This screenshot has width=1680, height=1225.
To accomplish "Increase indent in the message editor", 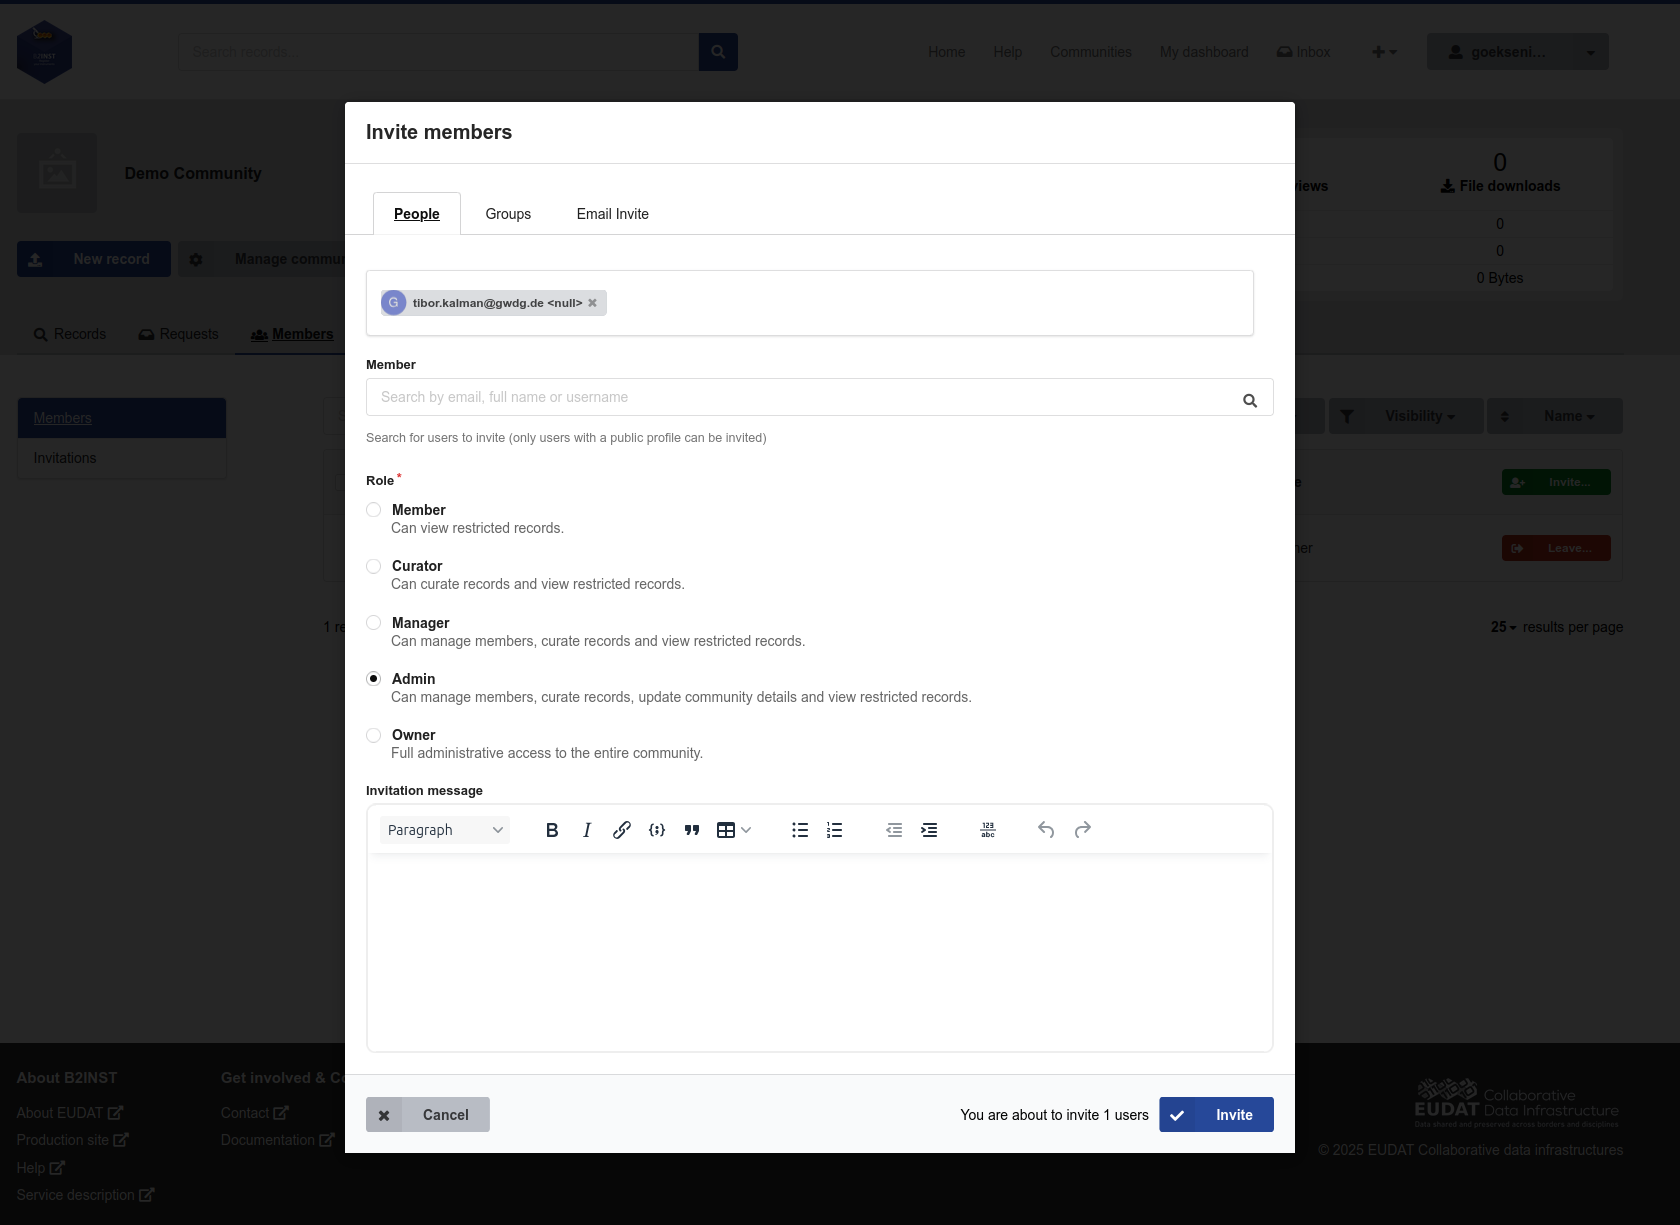I will tap(929, 830).
